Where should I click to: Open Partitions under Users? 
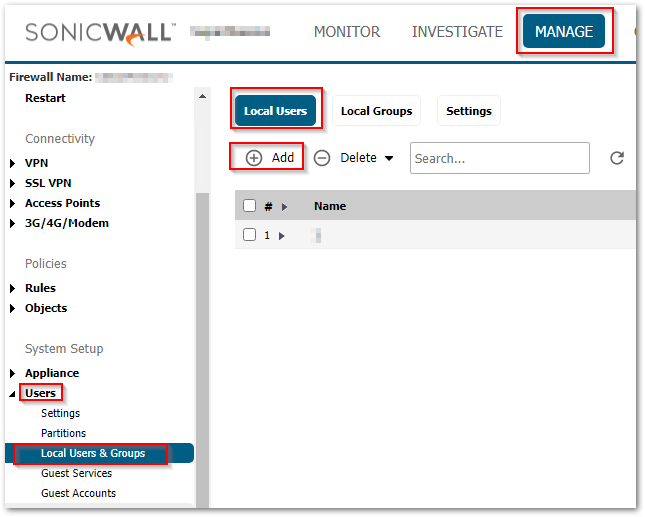(x=63, y=433)
